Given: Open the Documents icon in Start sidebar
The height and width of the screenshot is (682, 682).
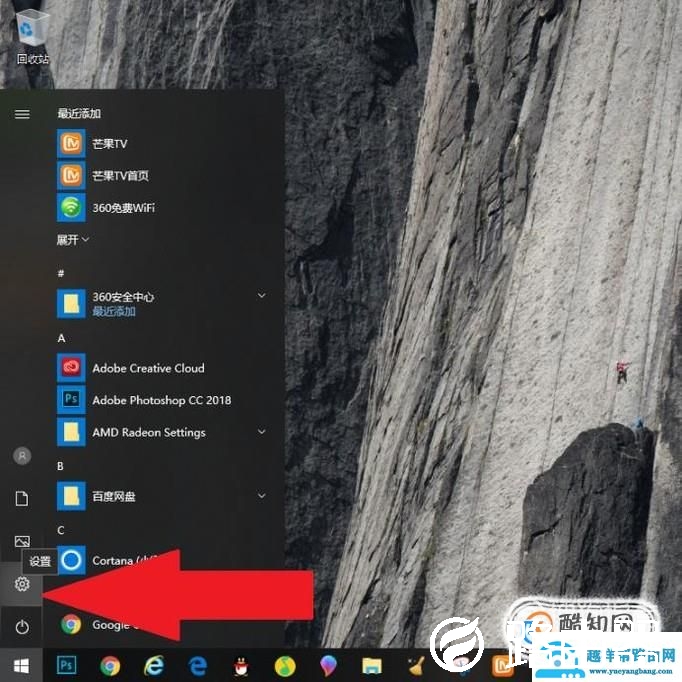Looking at the screenshot, I should click(x=22, y=498).
